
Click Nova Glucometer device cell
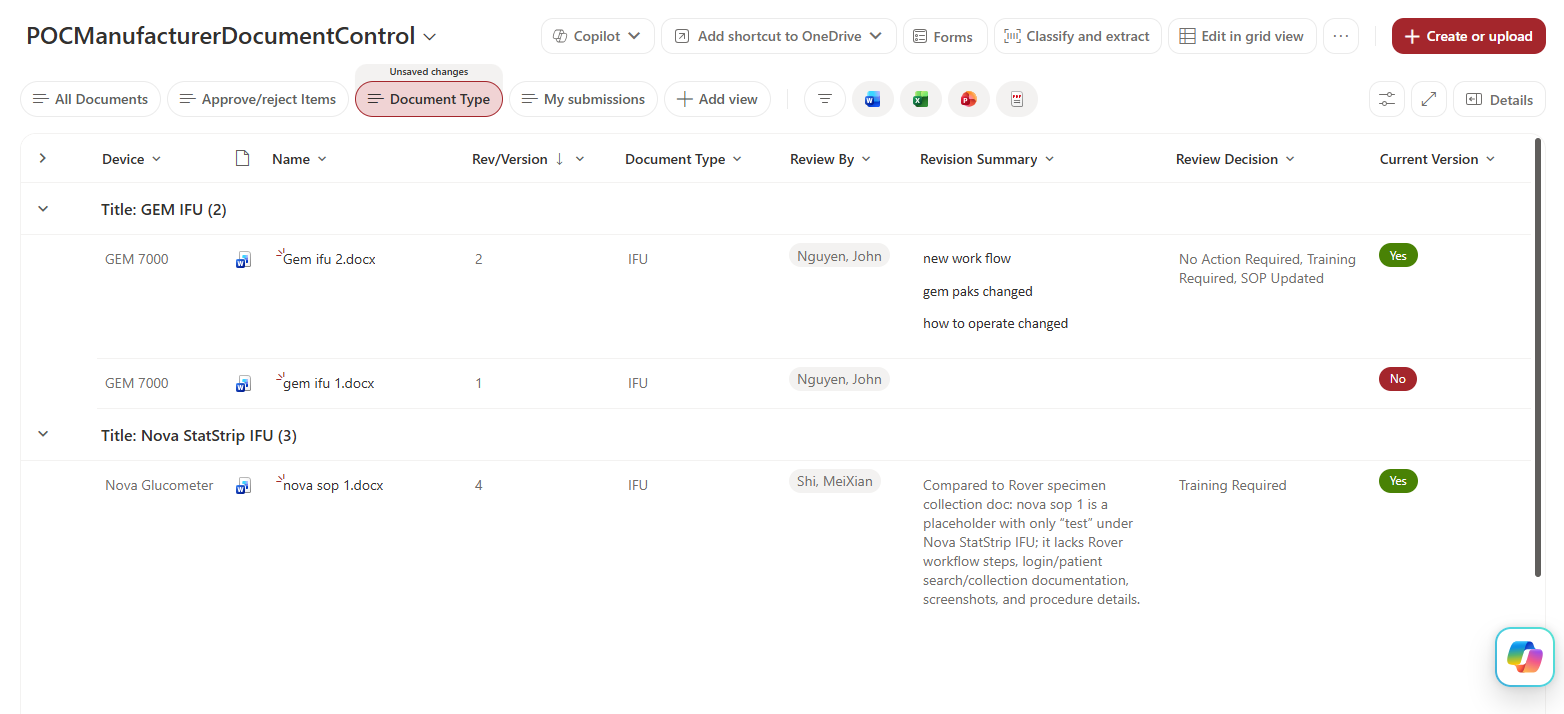159,485
